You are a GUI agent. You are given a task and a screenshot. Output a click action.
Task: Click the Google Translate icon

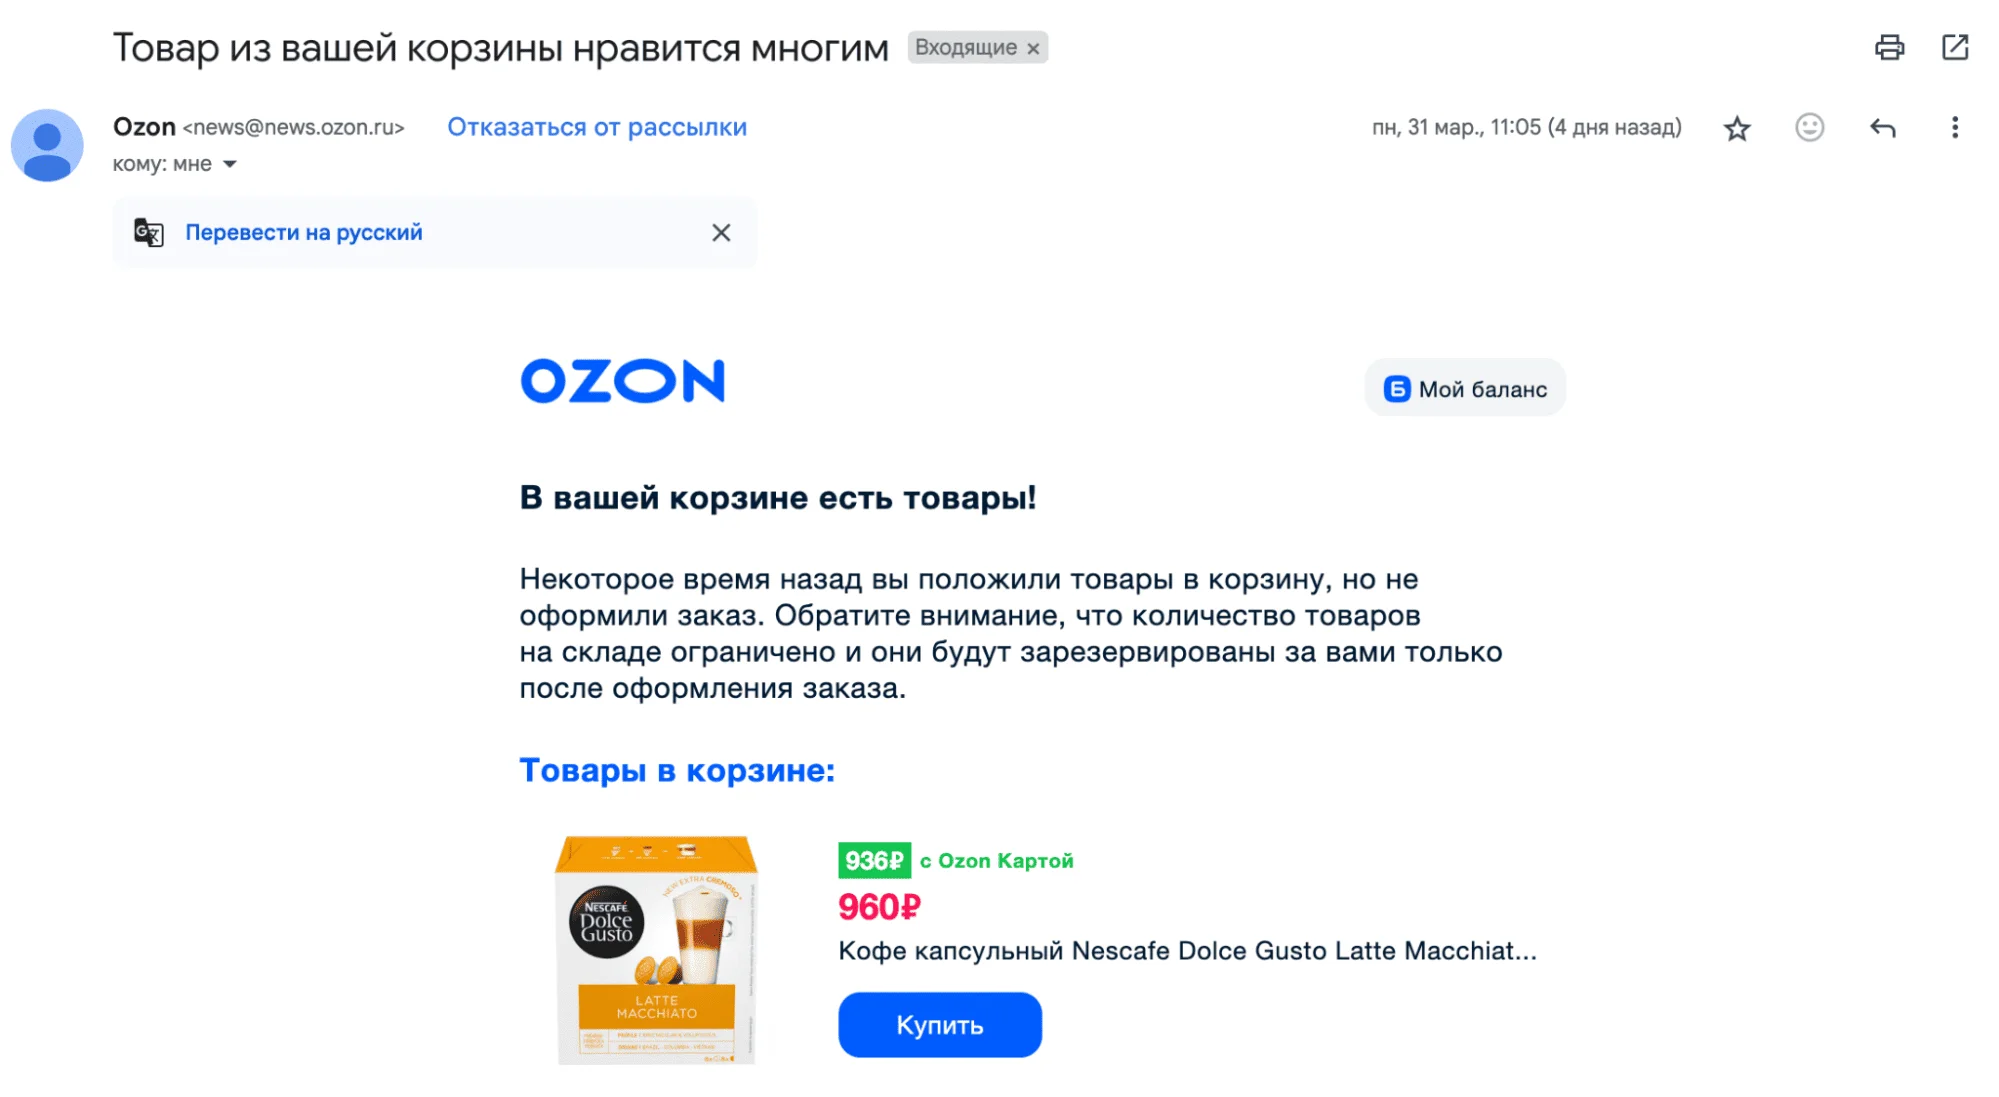(x=149, y=233)
